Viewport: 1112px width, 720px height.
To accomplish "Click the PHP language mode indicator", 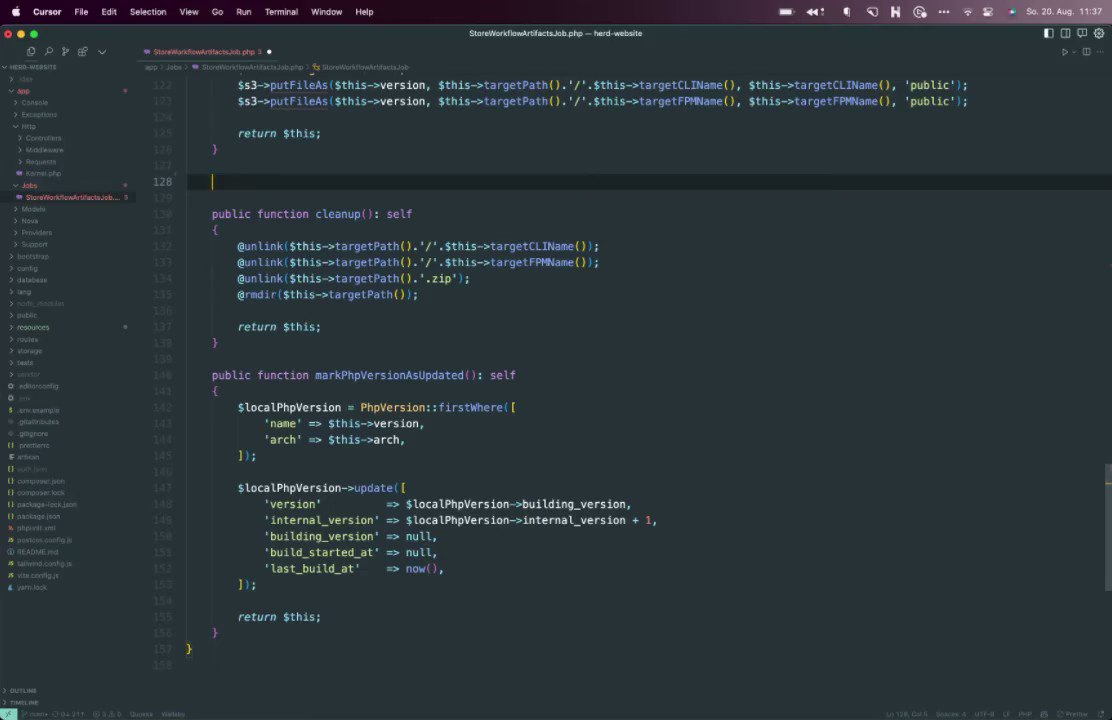I will (x=1024, y=714).
